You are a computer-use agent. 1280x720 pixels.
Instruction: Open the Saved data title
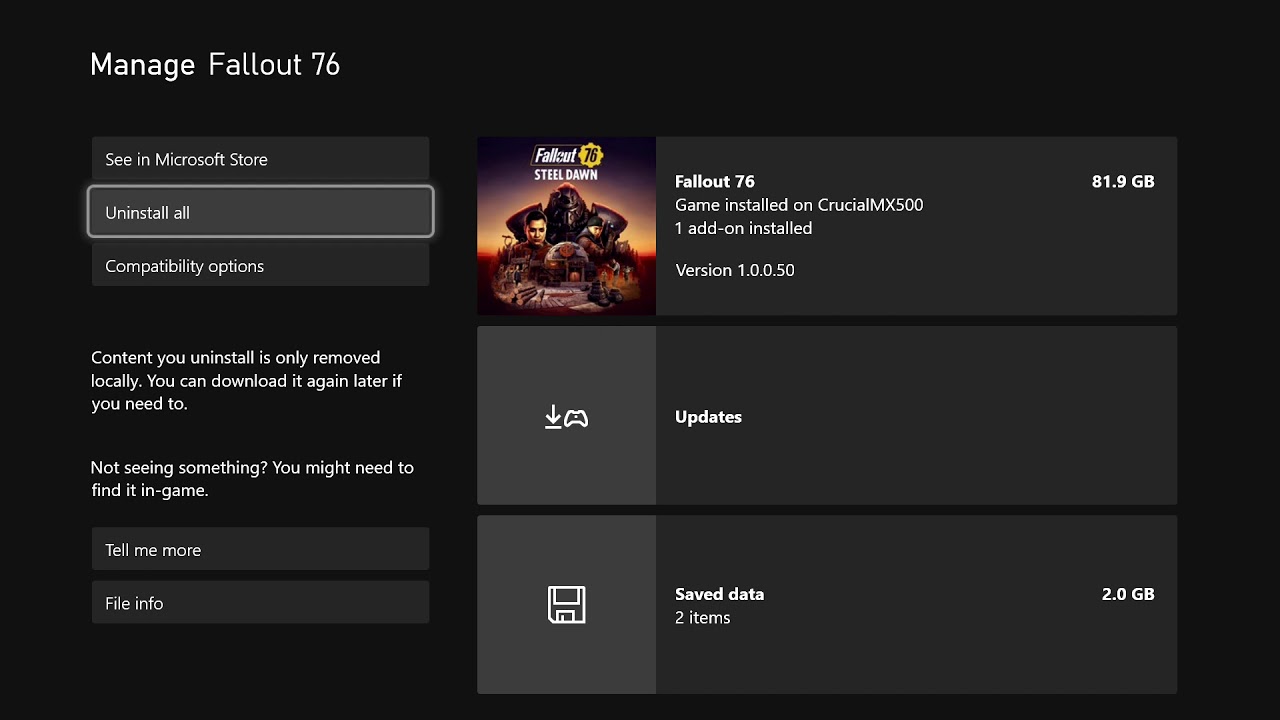click(x=719, y=594)
